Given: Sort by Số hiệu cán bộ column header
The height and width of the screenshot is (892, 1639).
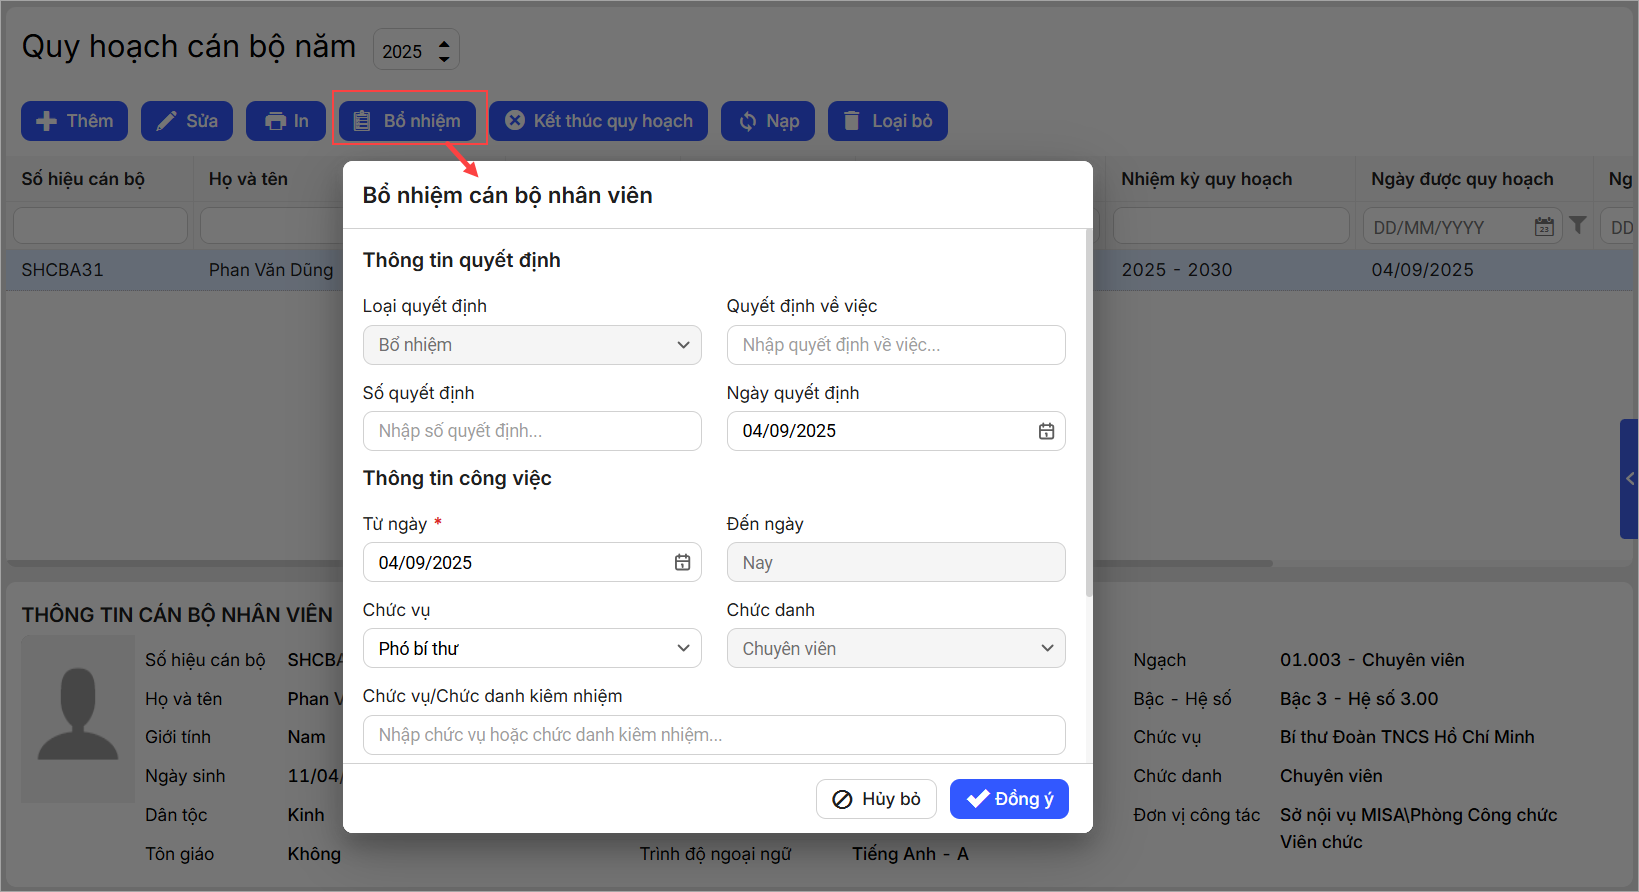Looking at the screenshot, I should [83, 179].
